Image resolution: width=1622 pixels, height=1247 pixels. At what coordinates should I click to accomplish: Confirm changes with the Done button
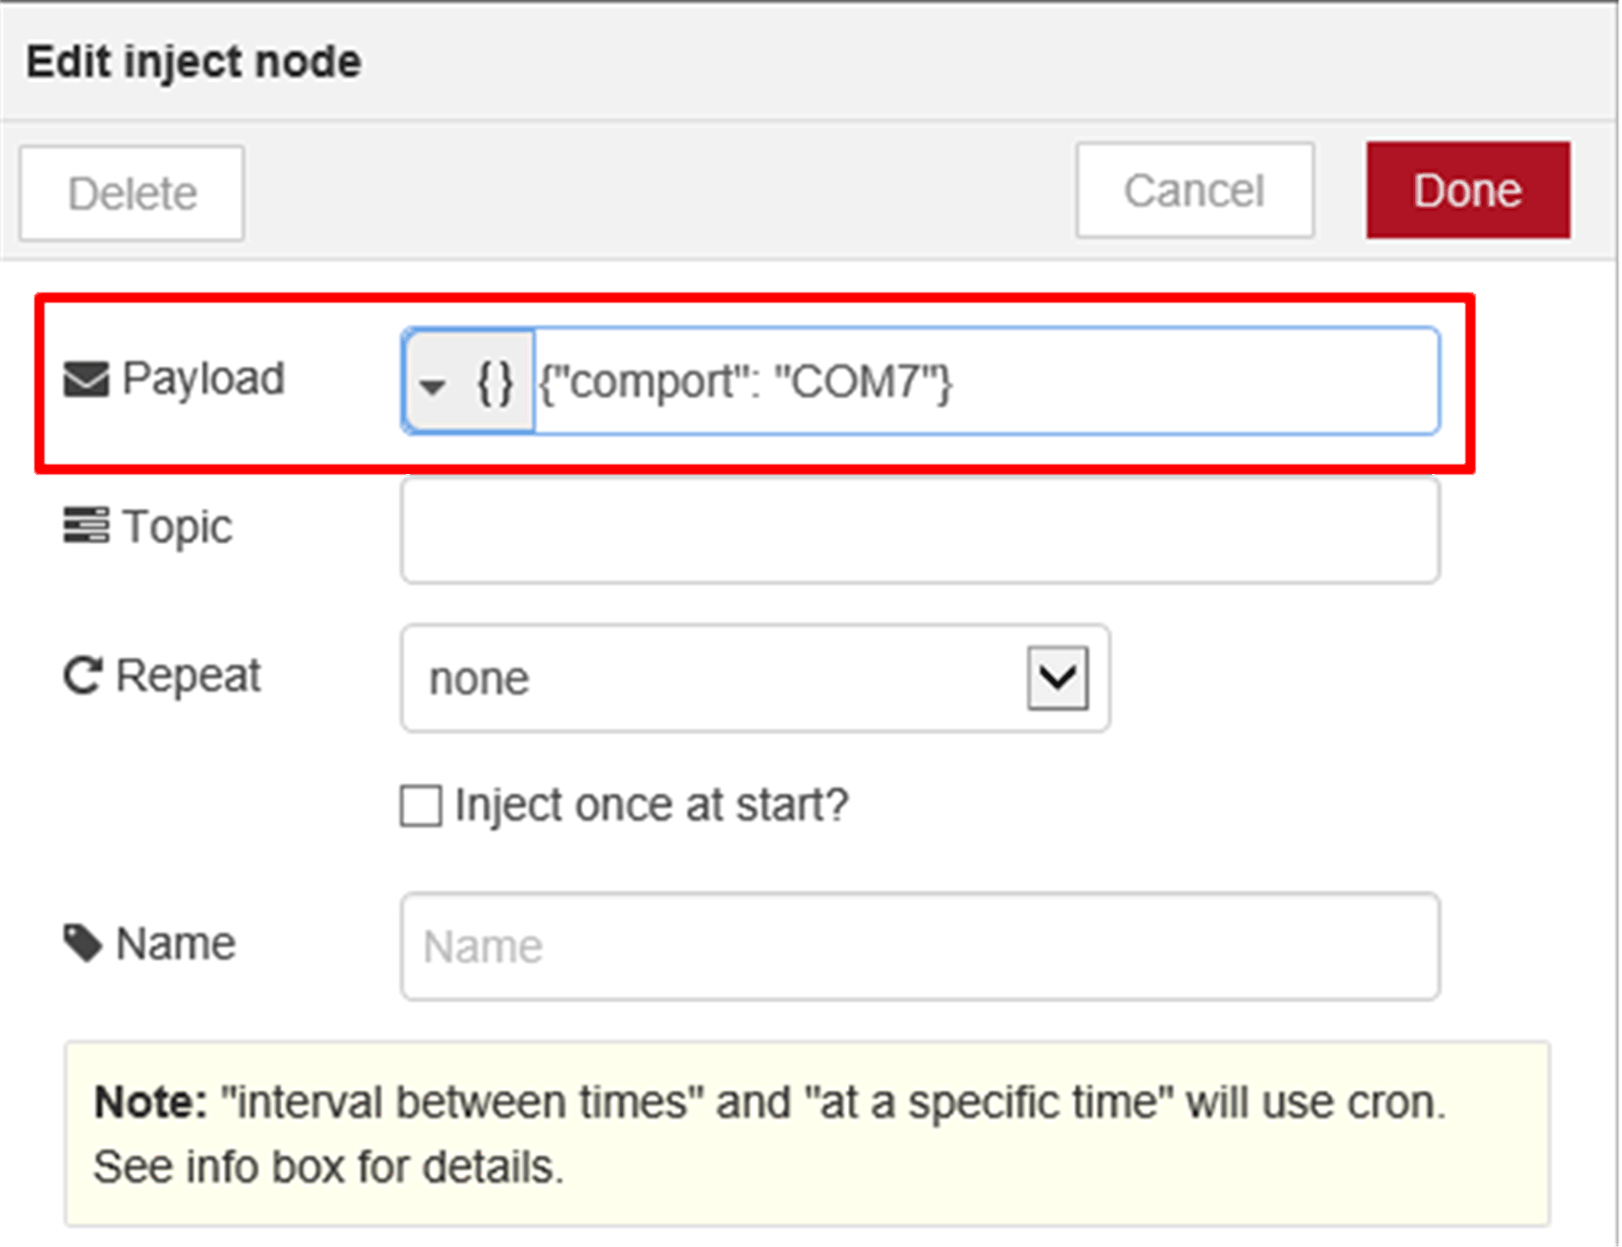pyautogui.click(x=1467, y=191)
